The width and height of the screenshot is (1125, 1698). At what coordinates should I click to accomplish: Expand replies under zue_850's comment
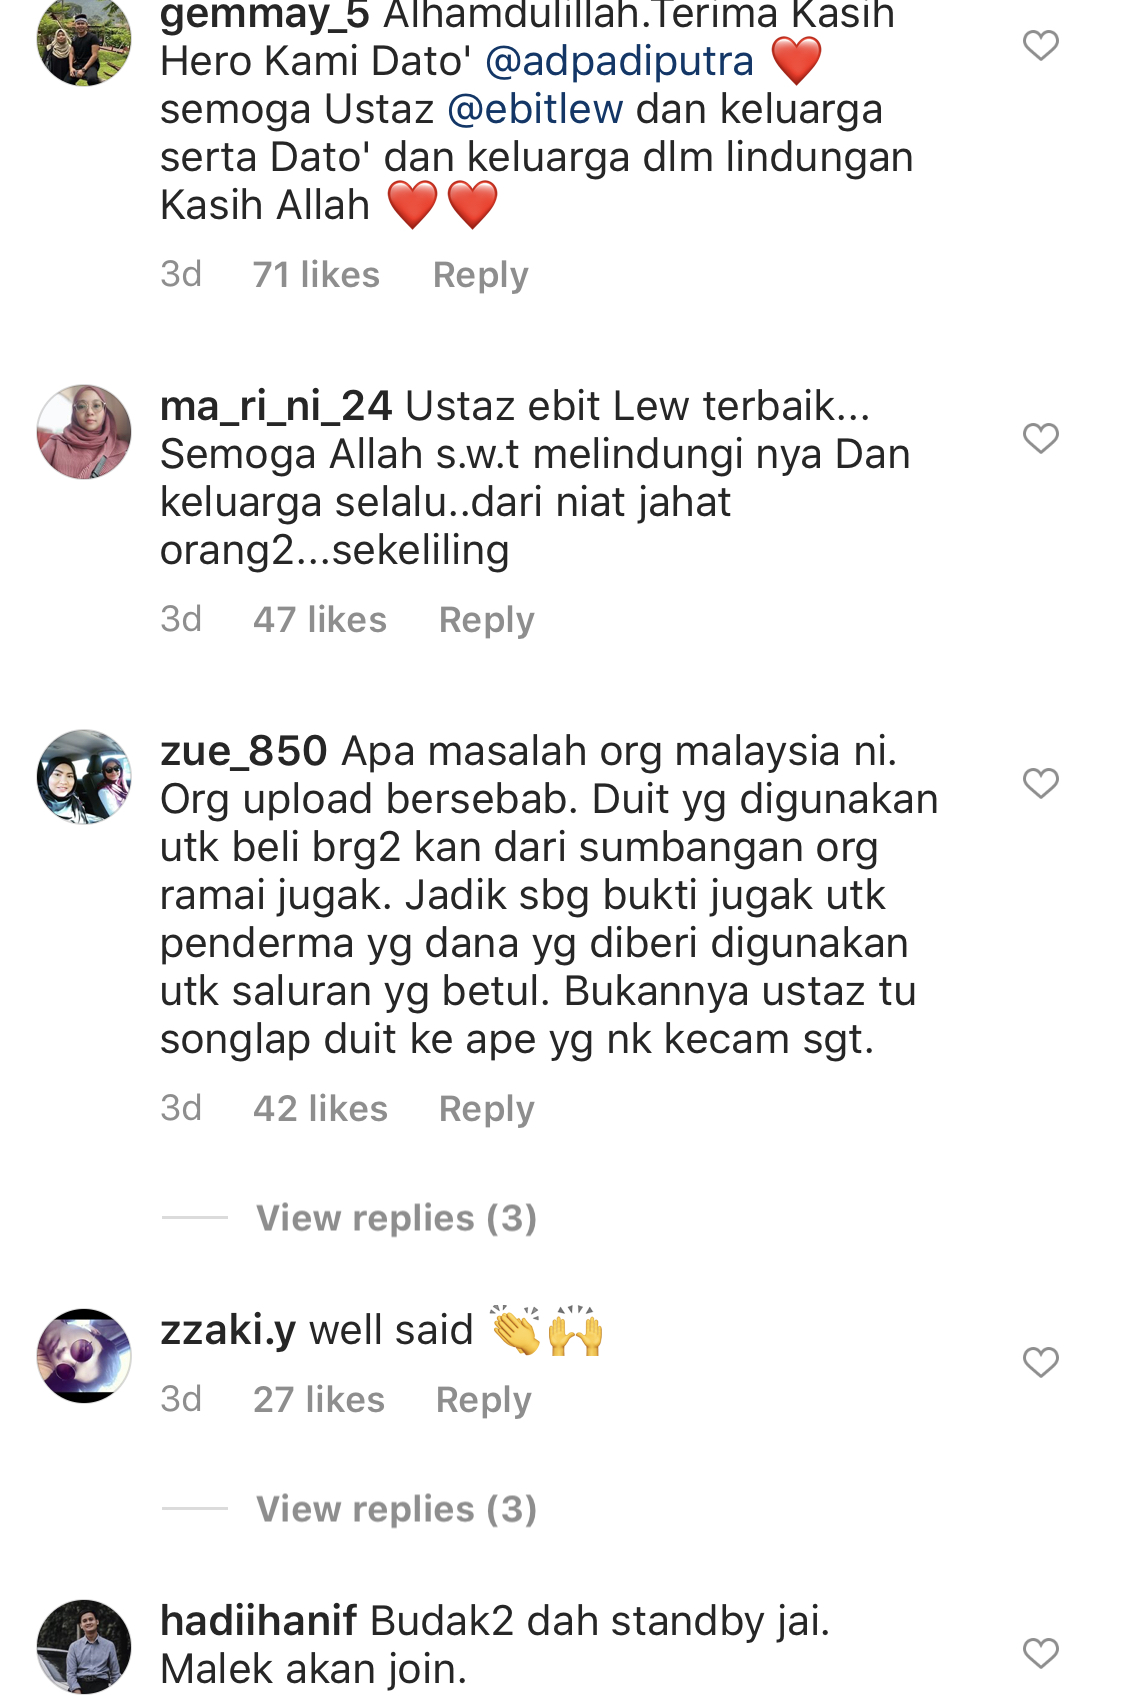[396, 1218]
